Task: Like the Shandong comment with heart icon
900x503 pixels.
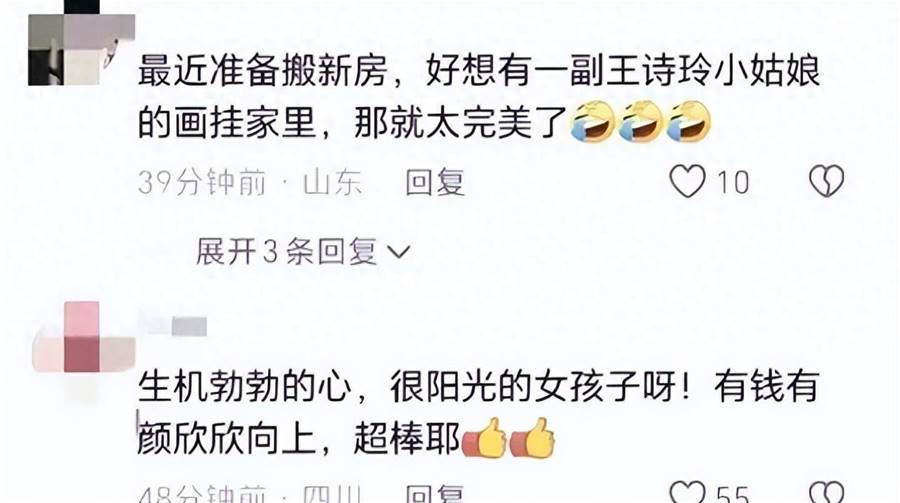Action: [x=687, y=181]
